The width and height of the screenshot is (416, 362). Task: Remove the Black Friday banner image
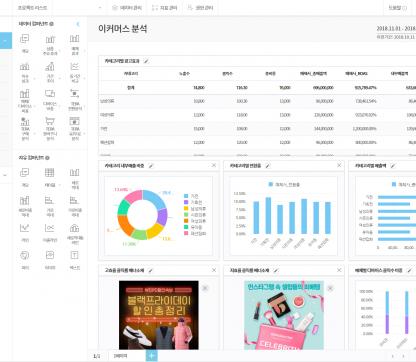point(205,288)
